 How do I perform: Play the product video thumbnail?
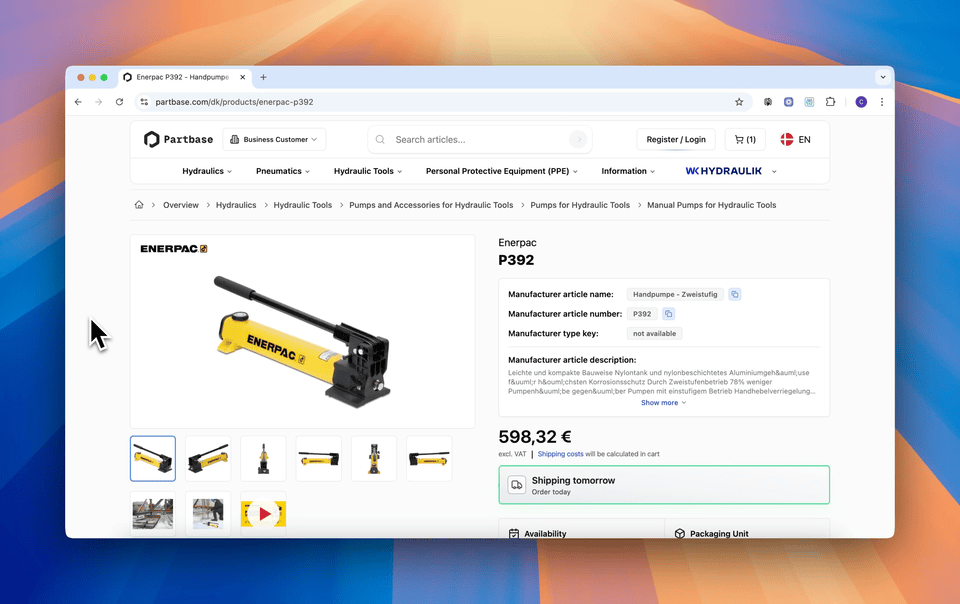coord(263,513)
